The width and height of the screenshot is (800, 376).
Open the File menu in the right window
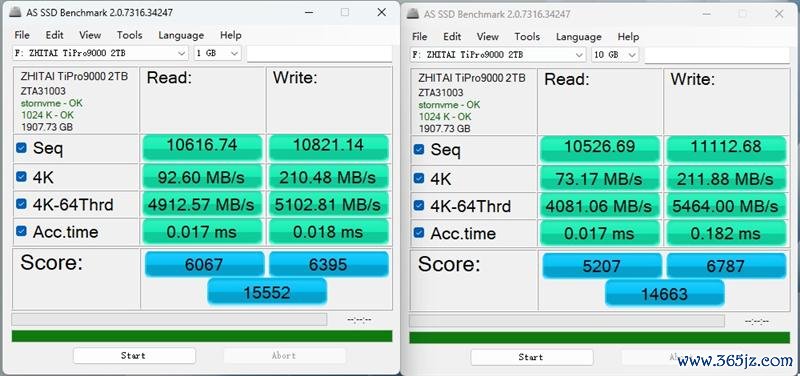coord(419,37)
